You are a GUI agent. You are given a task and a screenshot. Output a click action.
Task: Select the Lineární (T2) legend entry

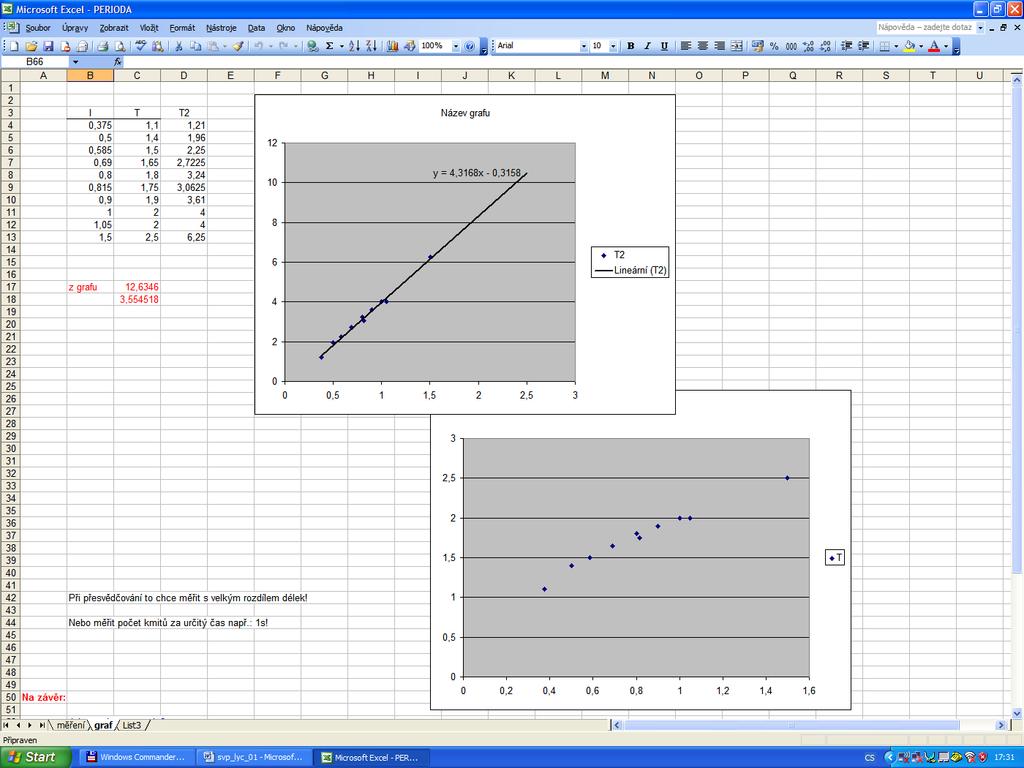pyautogui.click(x=630, y=270)
